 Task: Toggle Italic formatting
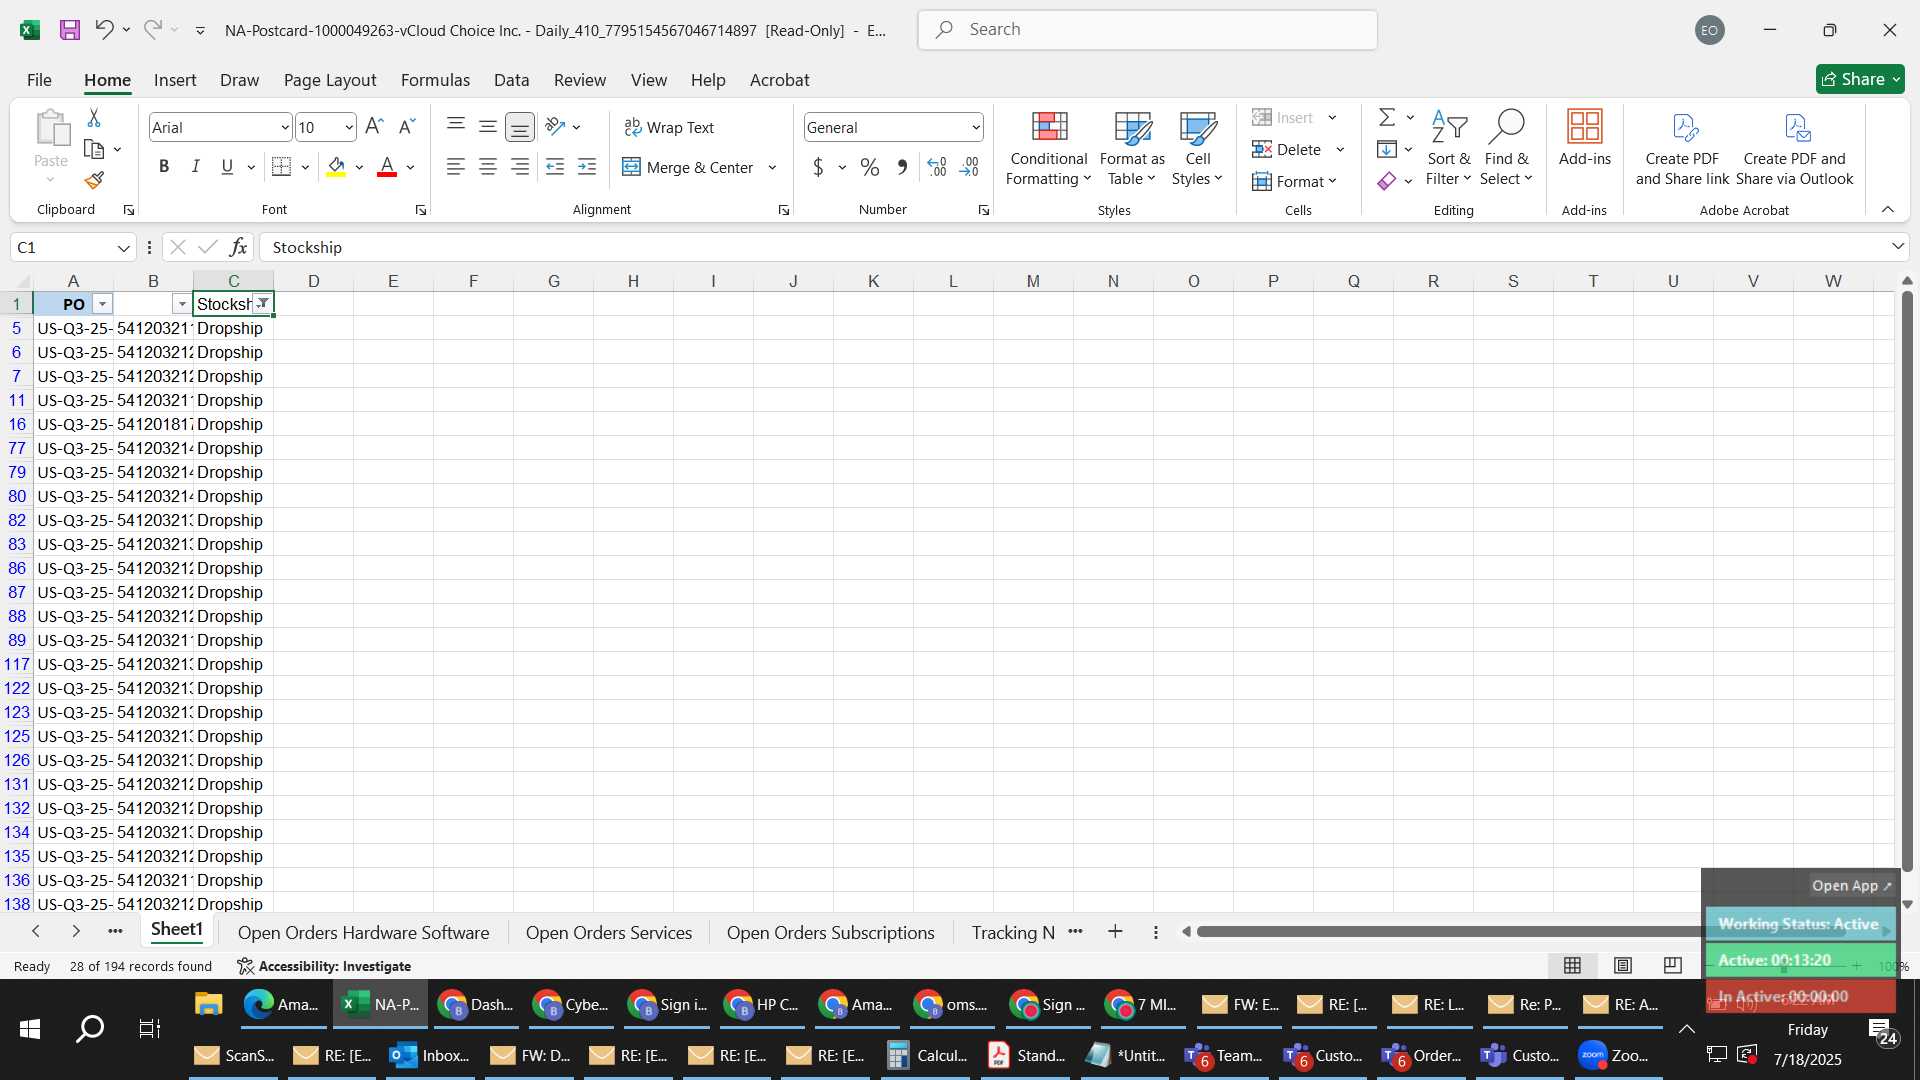pyautogui.click(x=196, y=167)
